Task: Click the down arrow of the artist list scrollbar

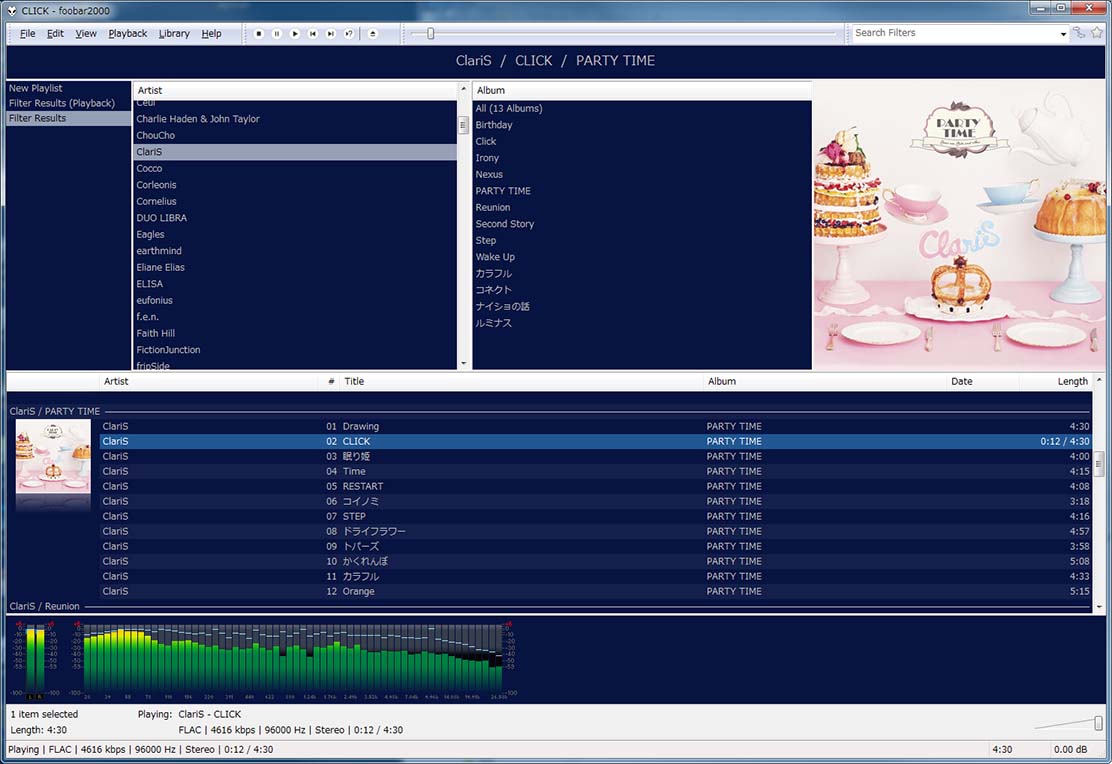Action: tap(464, 363)
